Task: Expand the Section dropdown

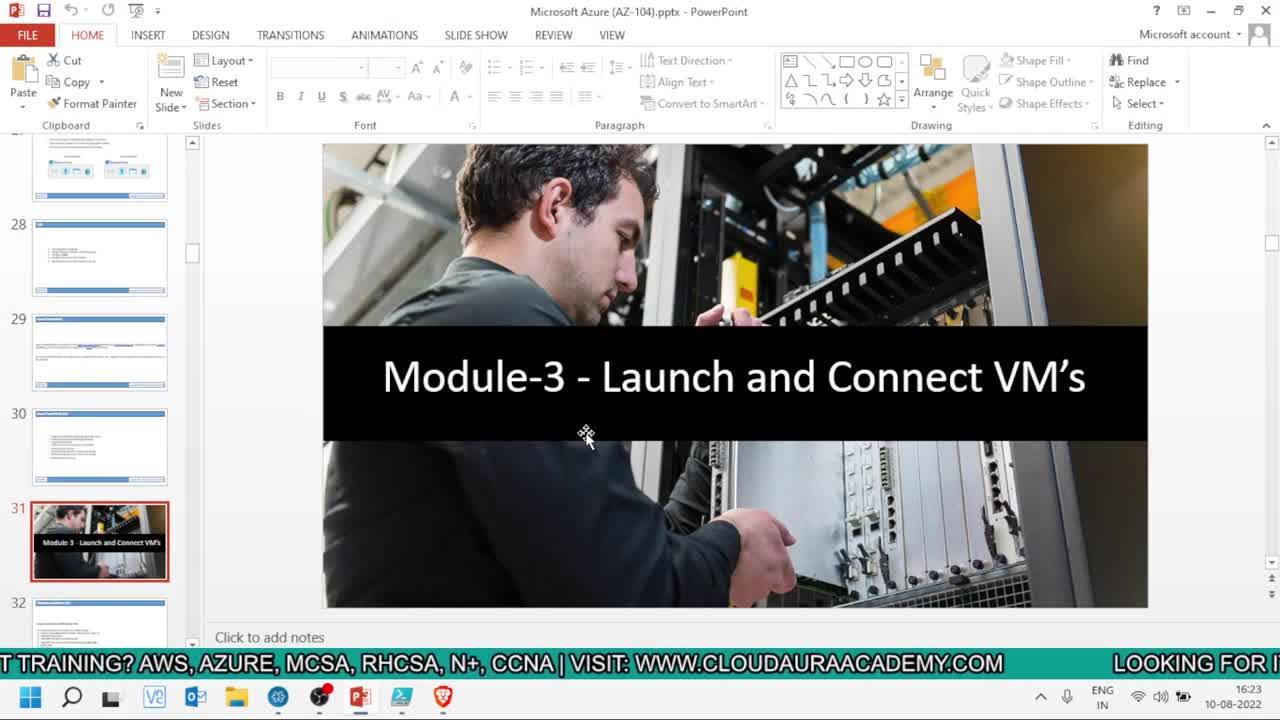Action: 225,104
